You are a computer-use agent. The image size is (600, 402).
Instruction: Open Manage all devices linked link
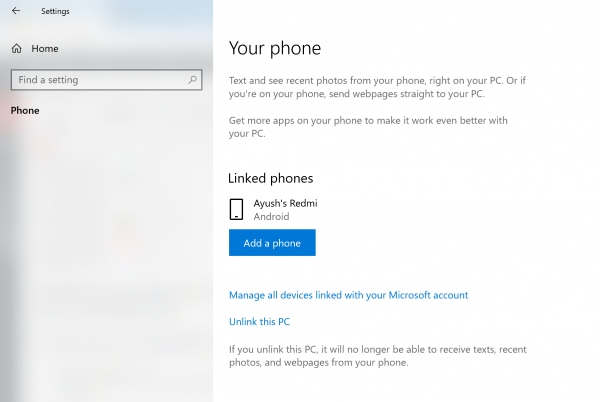(348, 295)
